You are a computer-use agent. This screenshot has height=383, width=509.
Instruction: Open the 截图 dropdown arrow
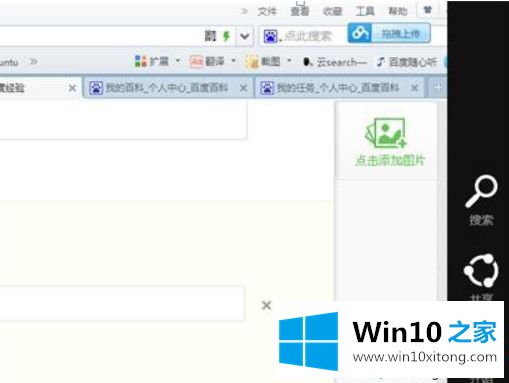(289, 61)
